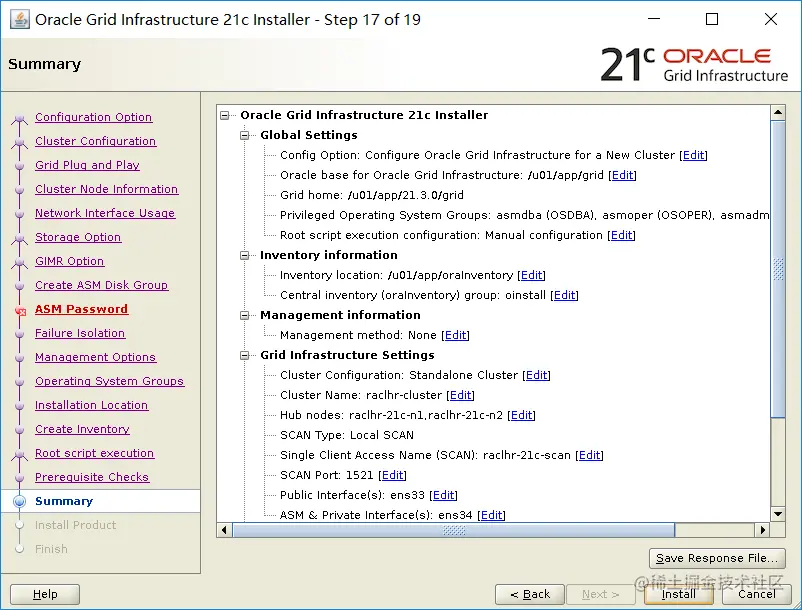
Task: Open the Grid Plug and Play step
Action: click(x=87, y=165)
